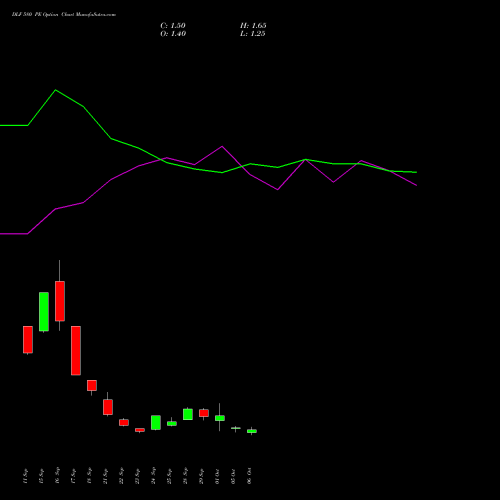Click the "16 Sep" date label

[x=57, y=475]
